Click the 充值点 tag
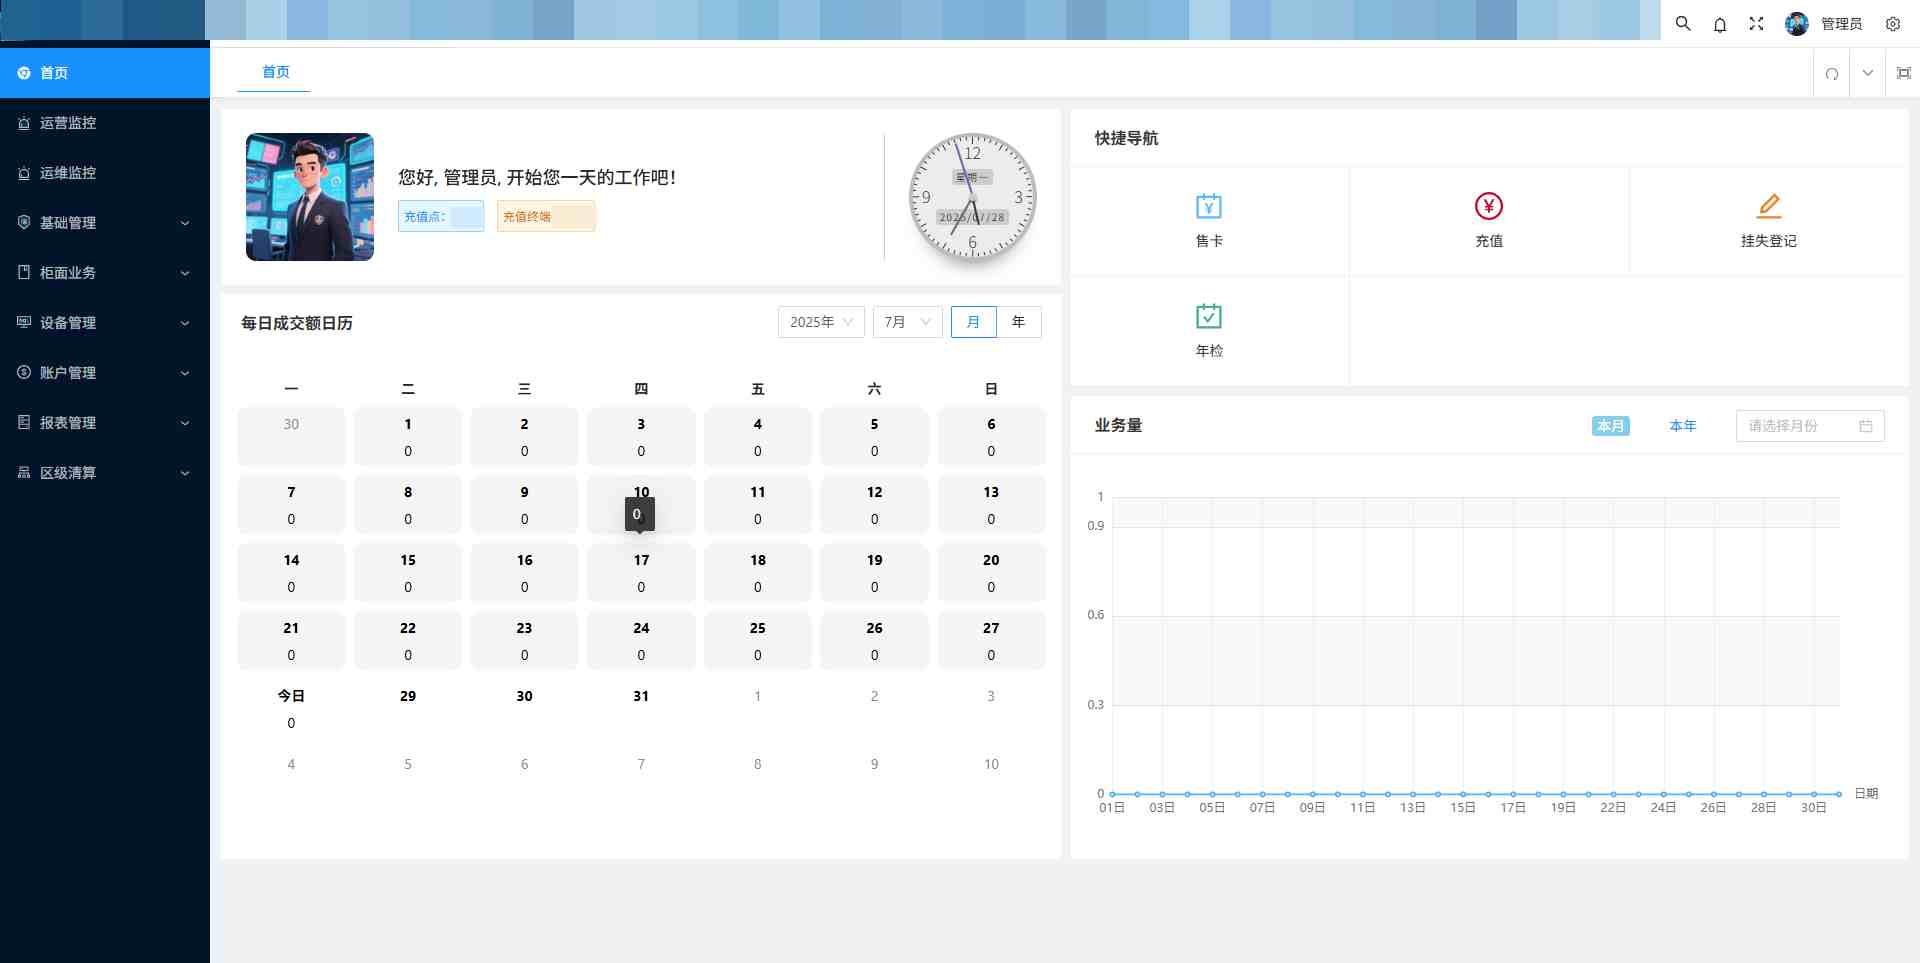The width and height of the screenshot is (1920, 963). pyautogui.click(x=441, y=216)
